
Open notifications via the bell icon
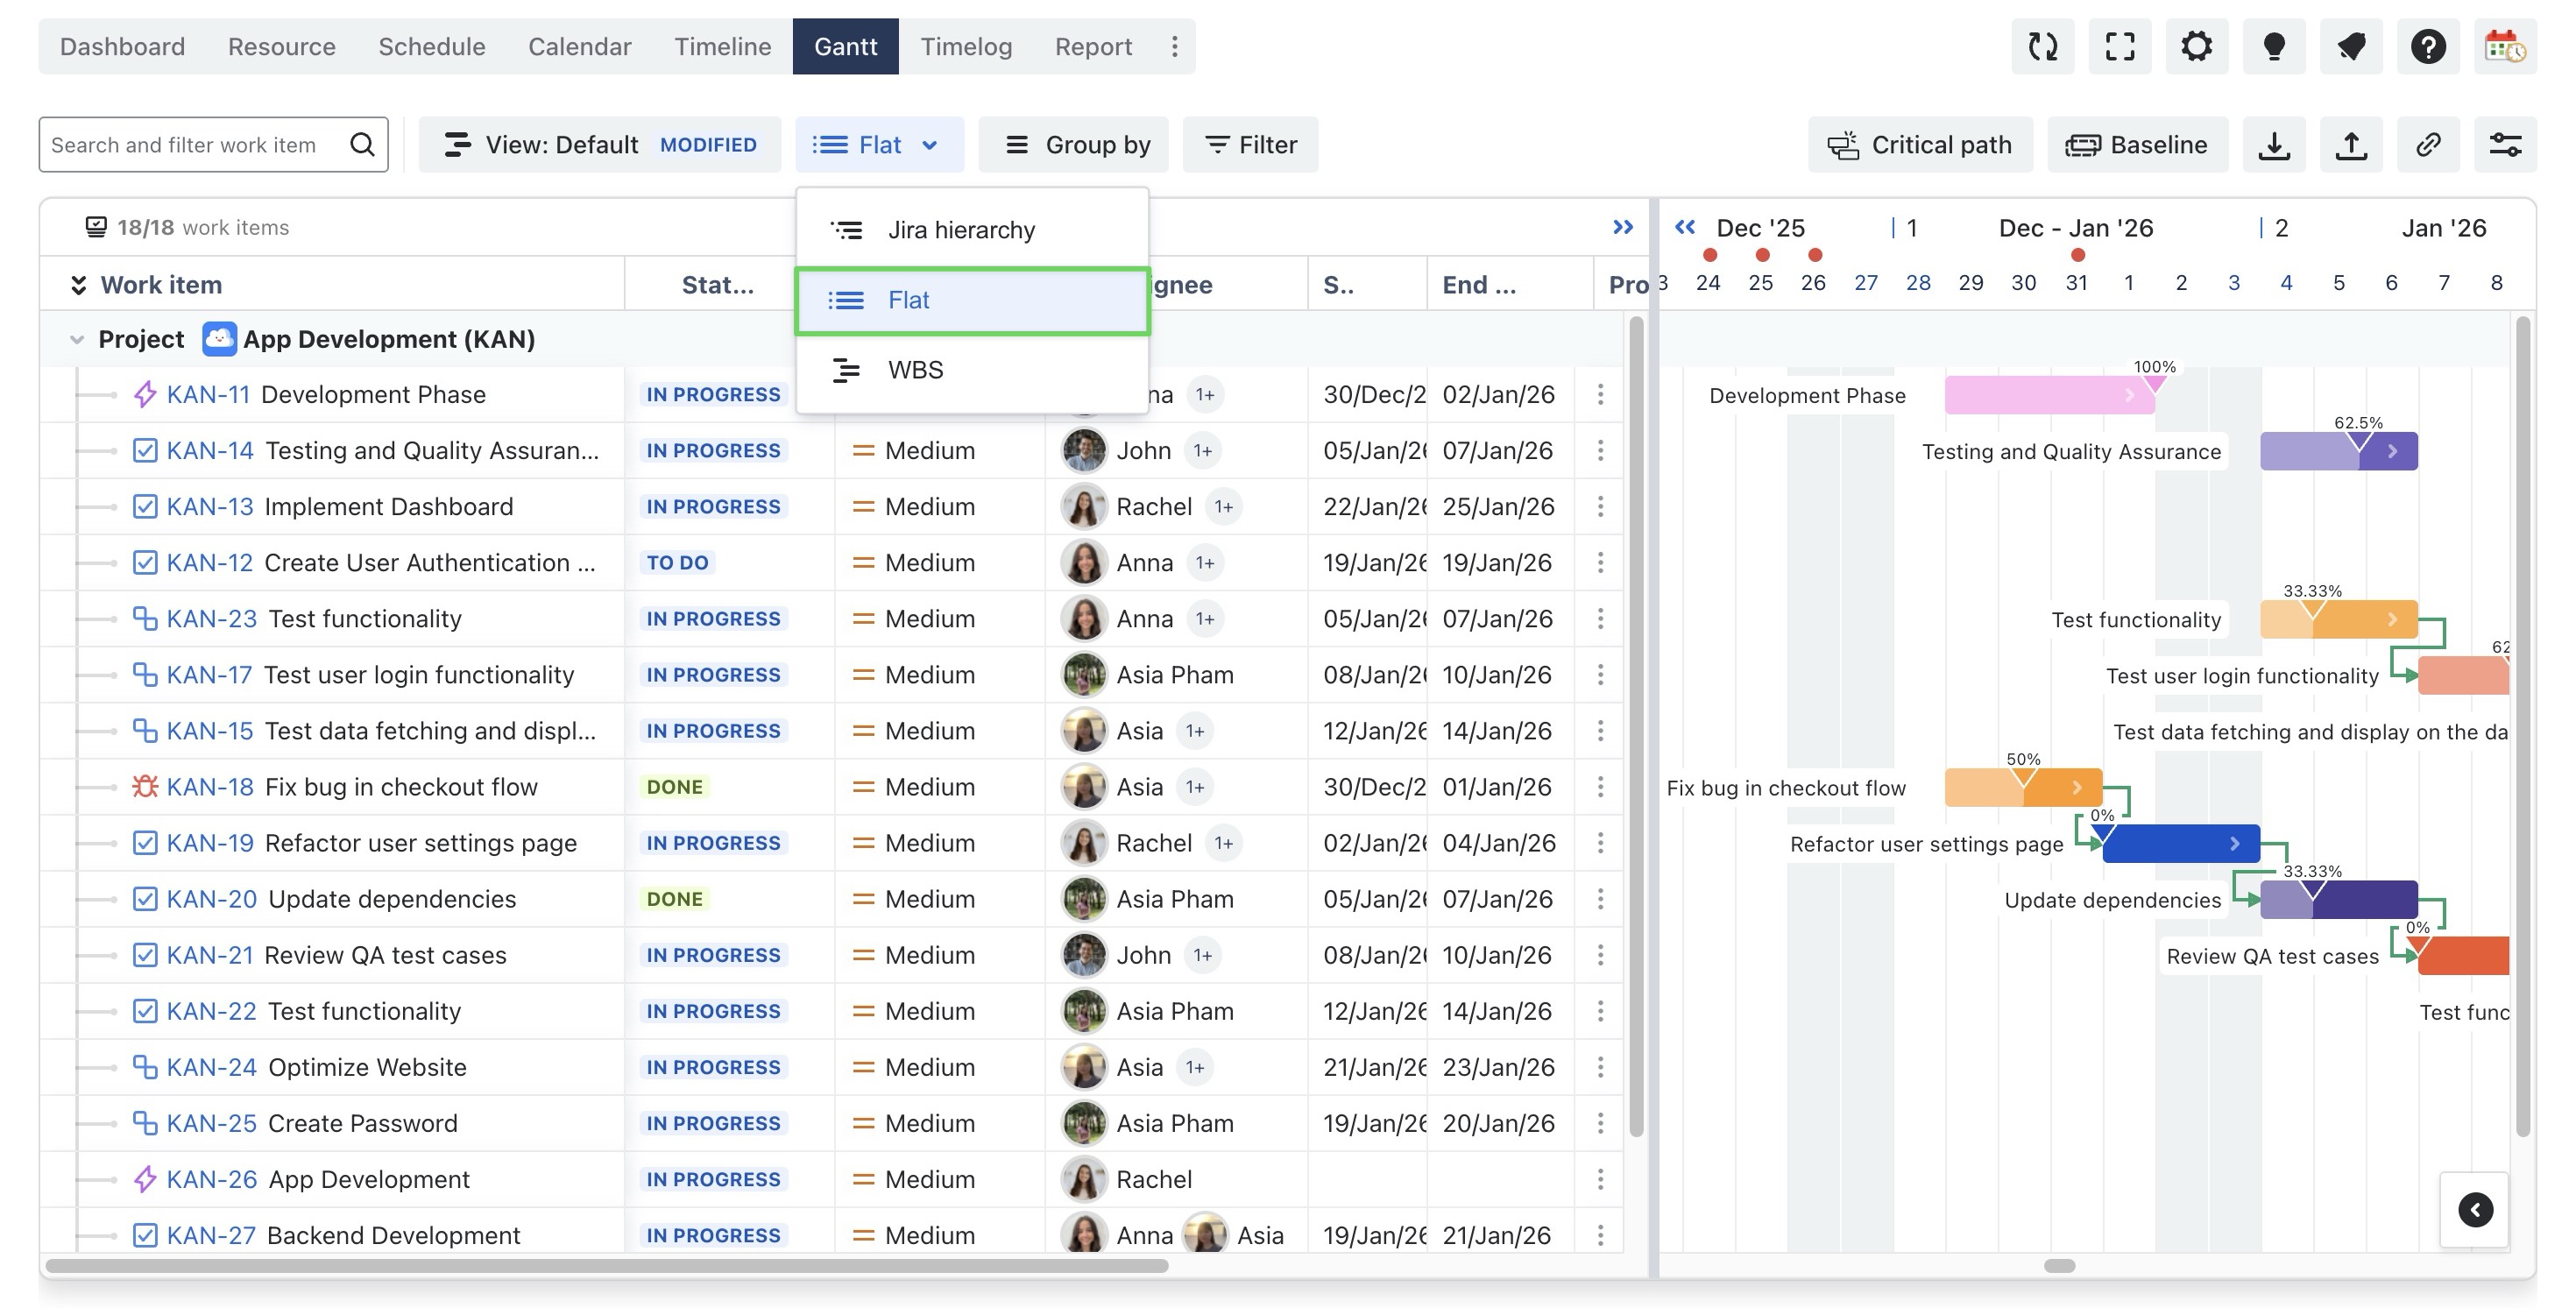[x=2351, y=46]
